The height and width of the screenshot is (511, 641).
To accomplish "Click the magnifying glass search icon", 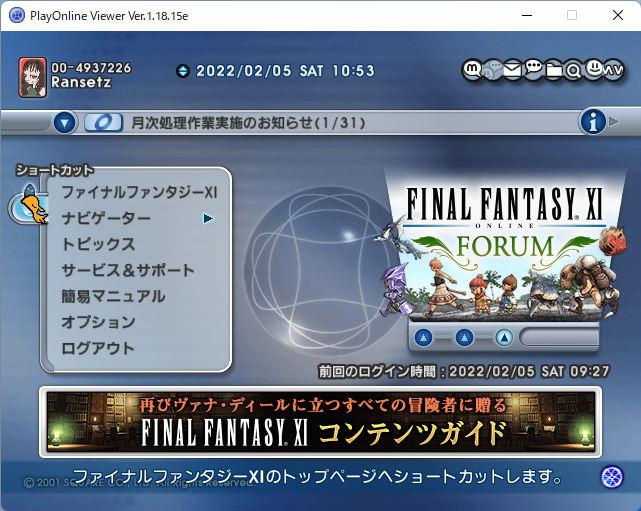I will [x=573, y=71].
